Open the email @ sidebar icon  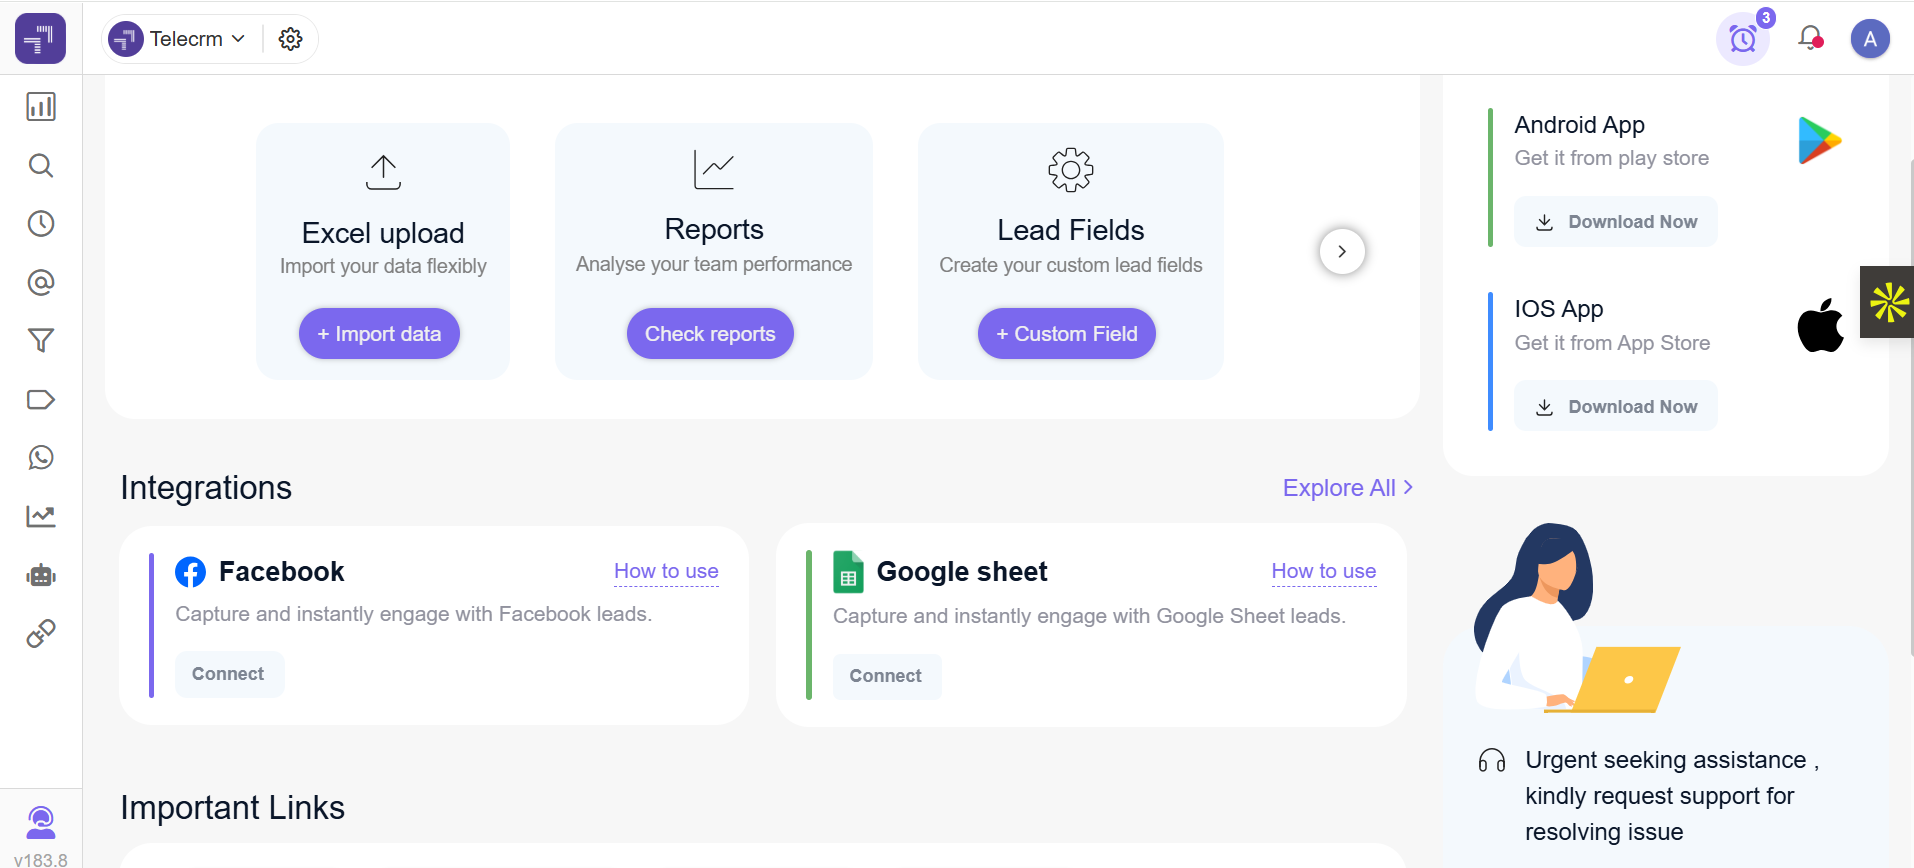[x=41, y=283]
